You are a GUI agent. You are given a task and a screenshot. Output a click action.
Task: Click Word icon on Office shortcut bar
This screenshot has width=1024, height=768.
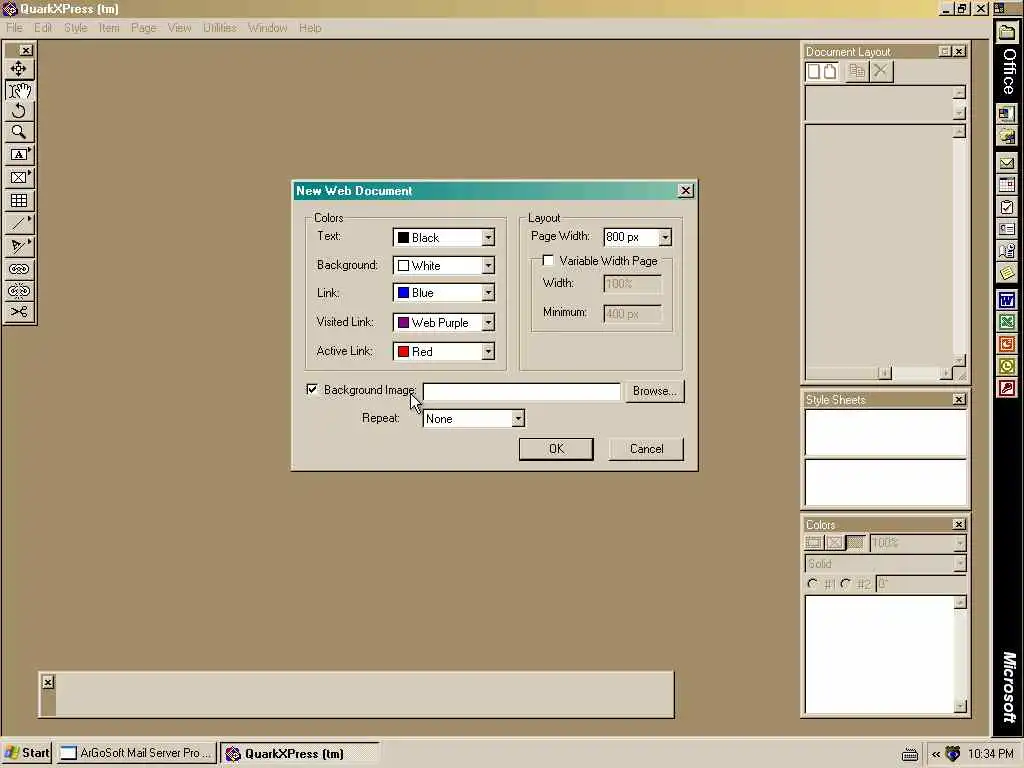pyautogui.click(x=1007, y=300)
